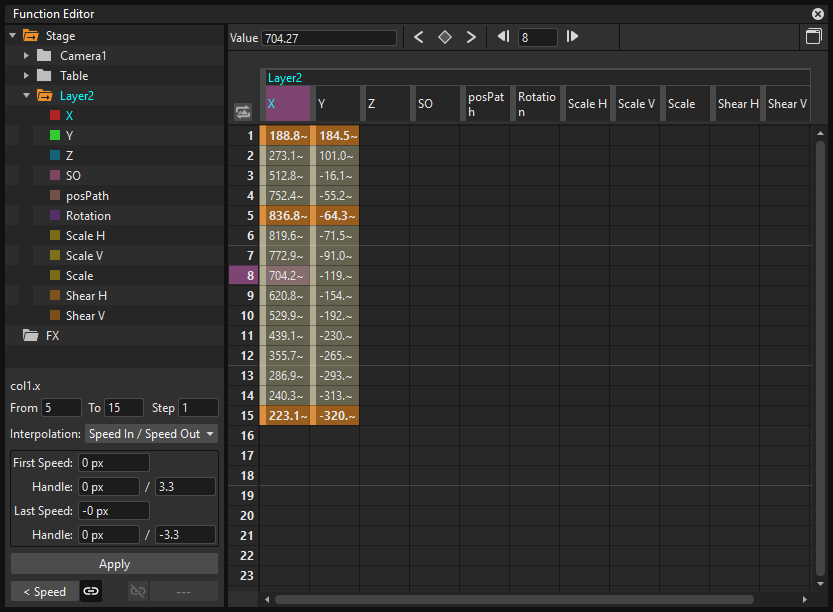
Task: Select X cell 704.2 at frame 8
Action: click(287, 275)
